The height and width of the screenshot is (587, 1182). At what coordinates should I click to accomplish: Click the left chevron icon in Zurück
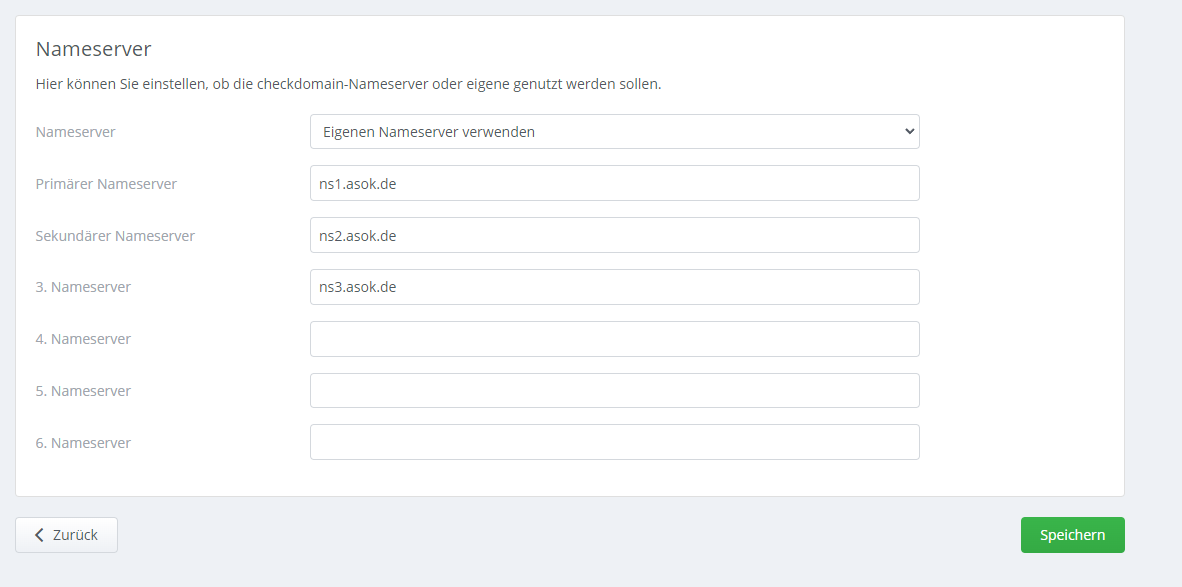39,535
